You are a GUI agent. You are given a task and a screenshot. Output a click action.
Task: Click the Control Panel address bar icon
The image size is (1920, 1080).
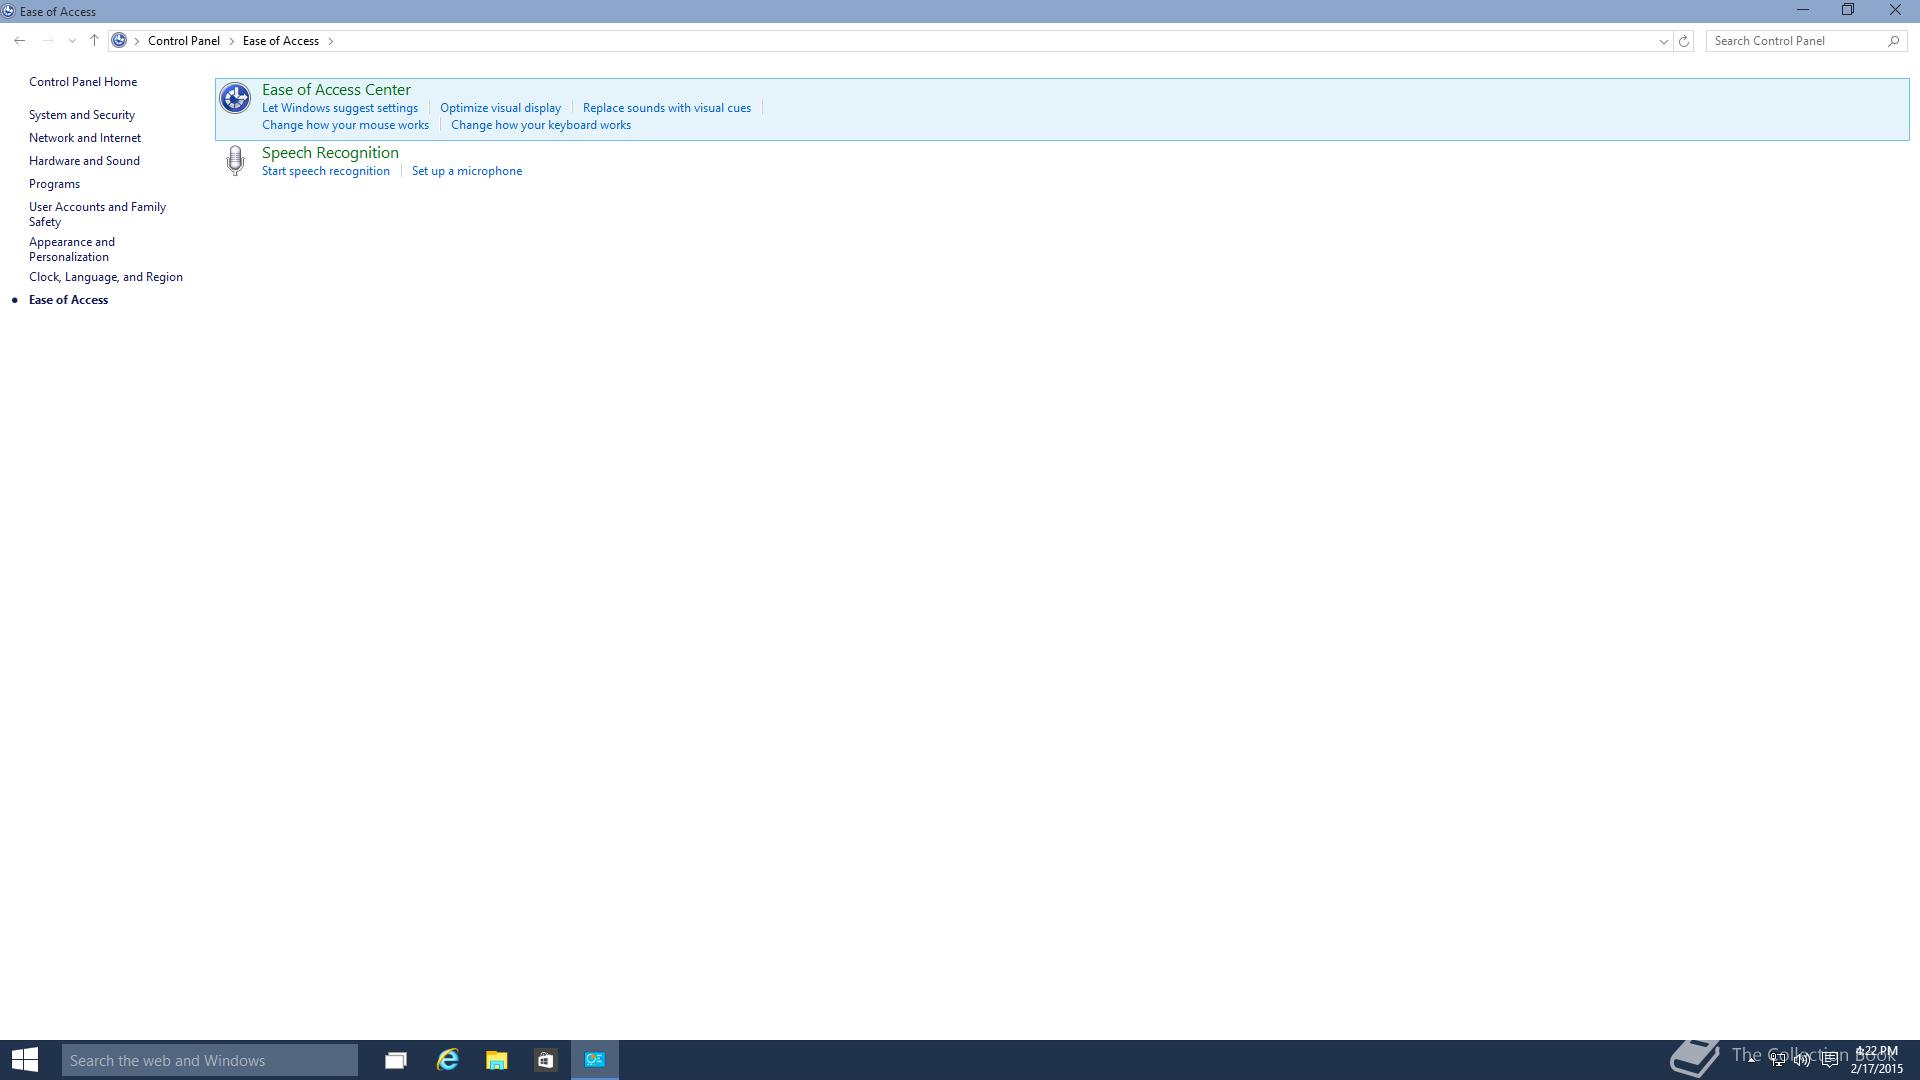[x=119, y=41]
